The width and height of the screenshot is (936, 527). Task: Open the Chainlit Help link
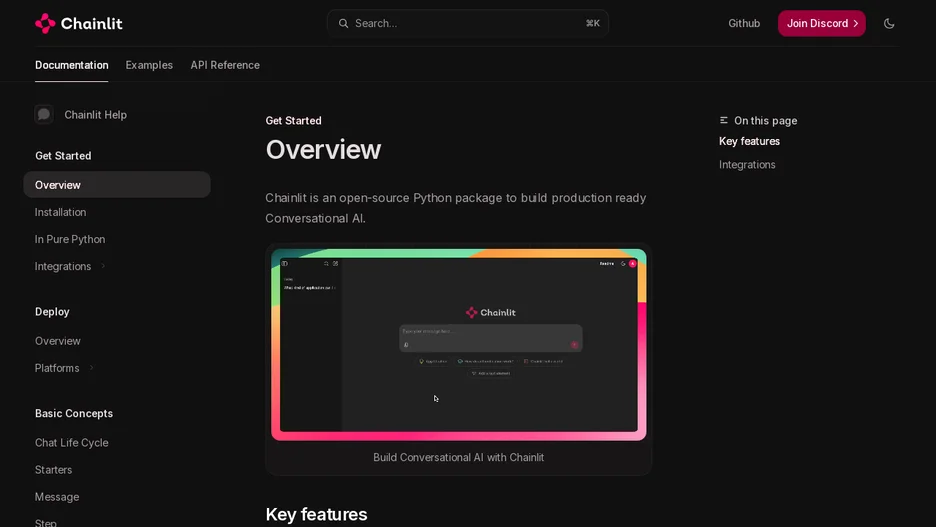tap(96, 115)
